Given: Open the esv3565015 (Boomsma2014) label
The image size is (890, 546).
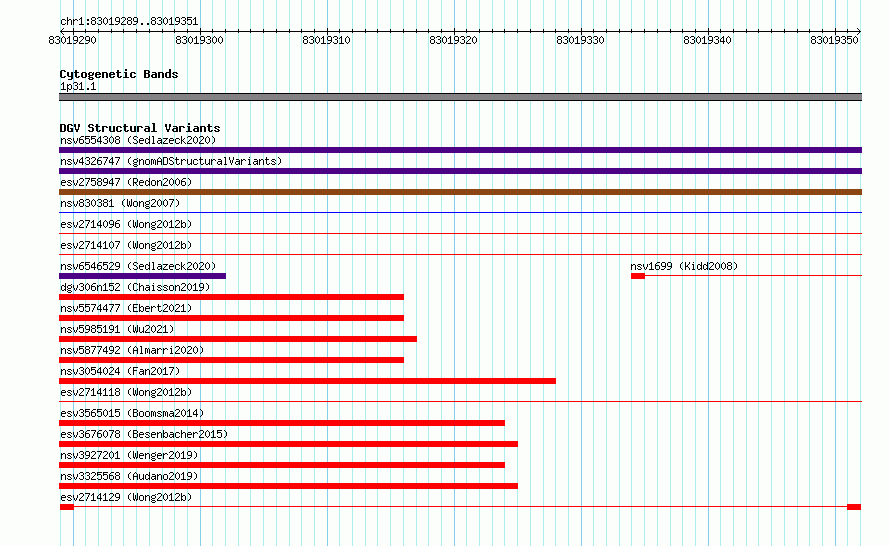Looking at the screenshot, I should (132, 413).
